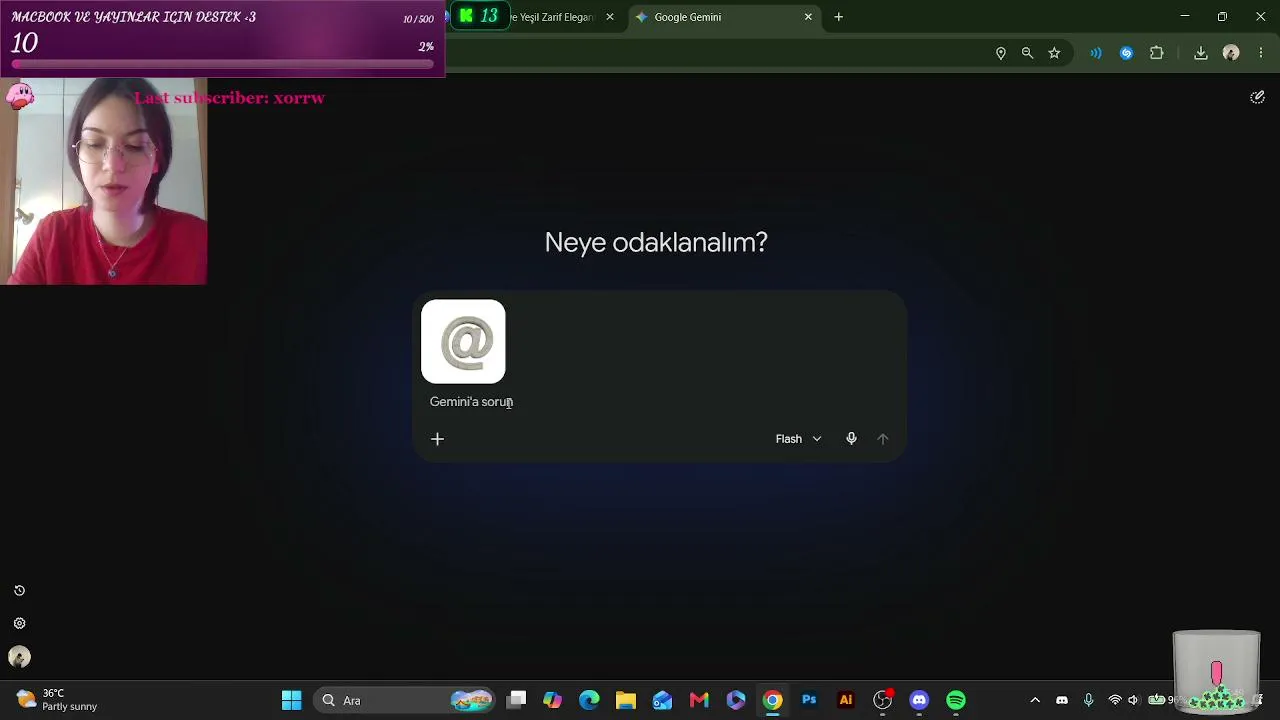
Task: Open Photoshop from the taskbar
Action: tap(809, 700)
